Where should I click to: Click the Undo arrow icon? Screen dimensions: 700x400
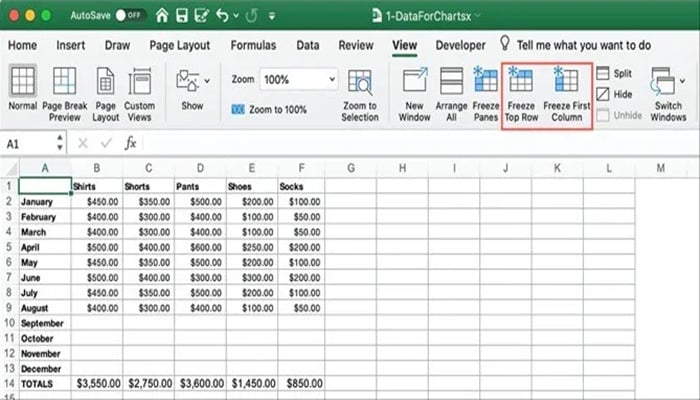(222, 16)
